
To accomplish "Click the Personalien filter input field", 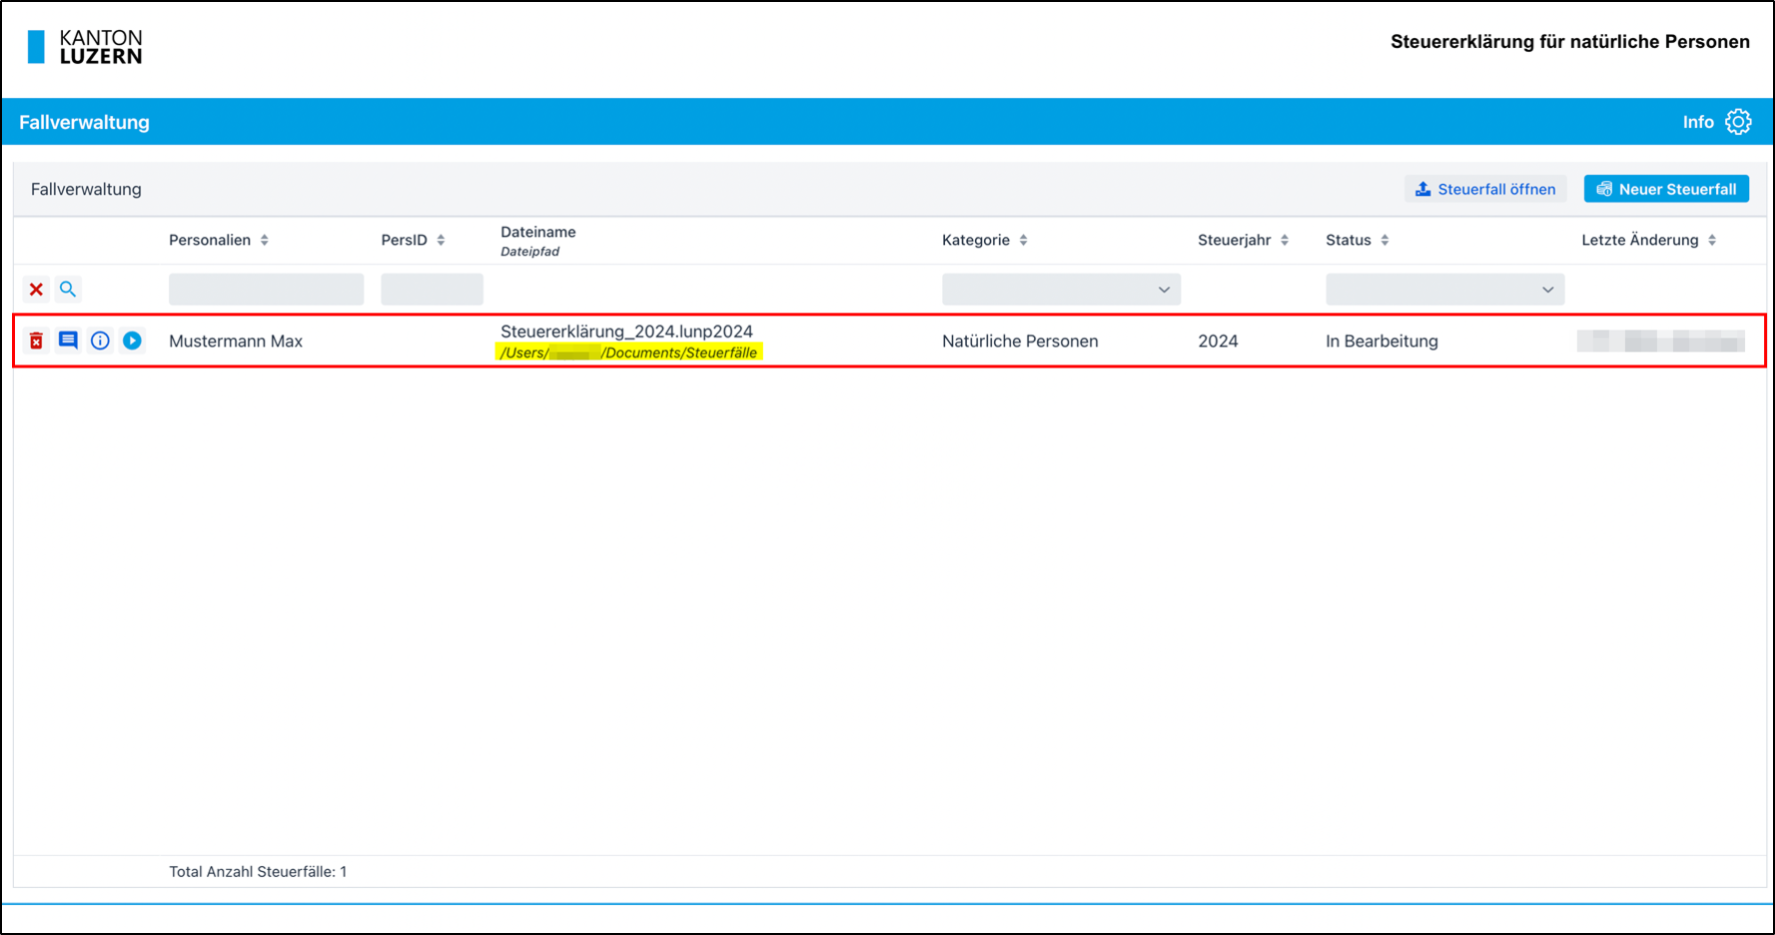I will coord(266,290).
